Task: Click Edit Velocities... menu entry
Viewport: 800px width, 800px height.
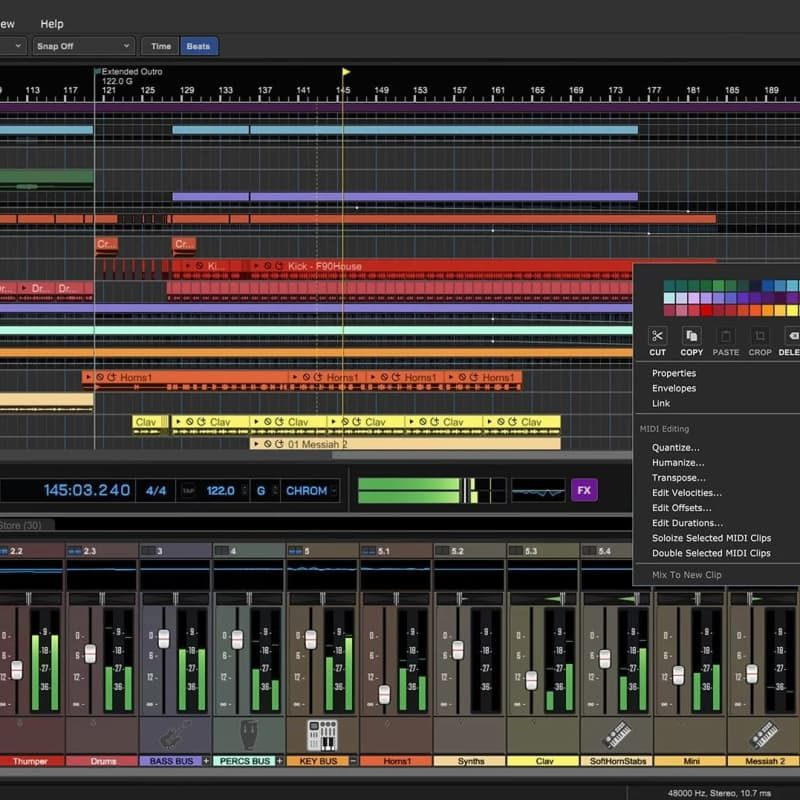Action: [x=686, y=493]
